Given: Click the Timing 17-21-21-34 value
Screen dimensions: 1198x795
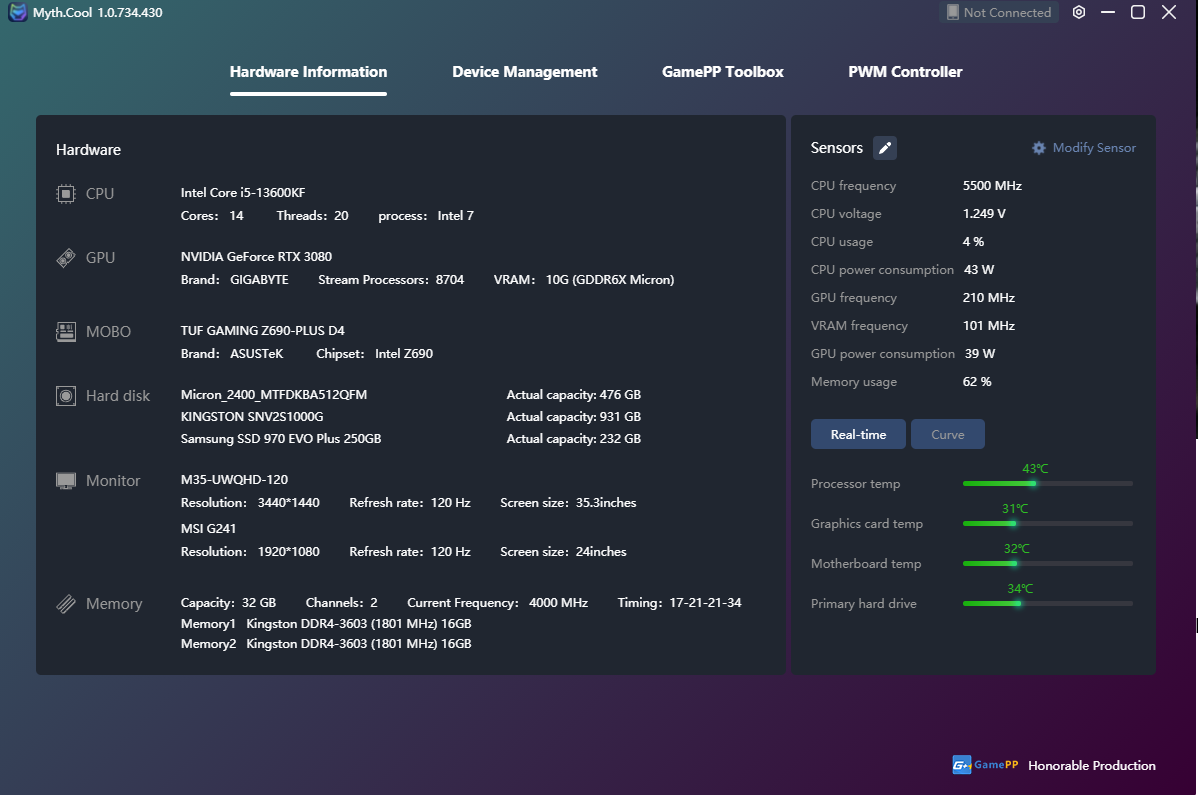Looking at the screenshot, I should (705, 603).
